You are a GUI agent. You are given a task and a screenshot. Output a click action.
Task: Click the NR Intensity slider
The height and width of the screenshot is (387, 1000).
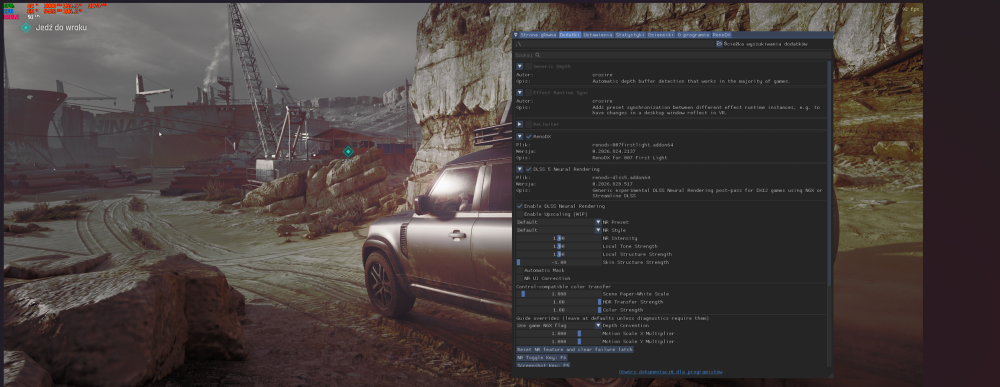[559, 238]
